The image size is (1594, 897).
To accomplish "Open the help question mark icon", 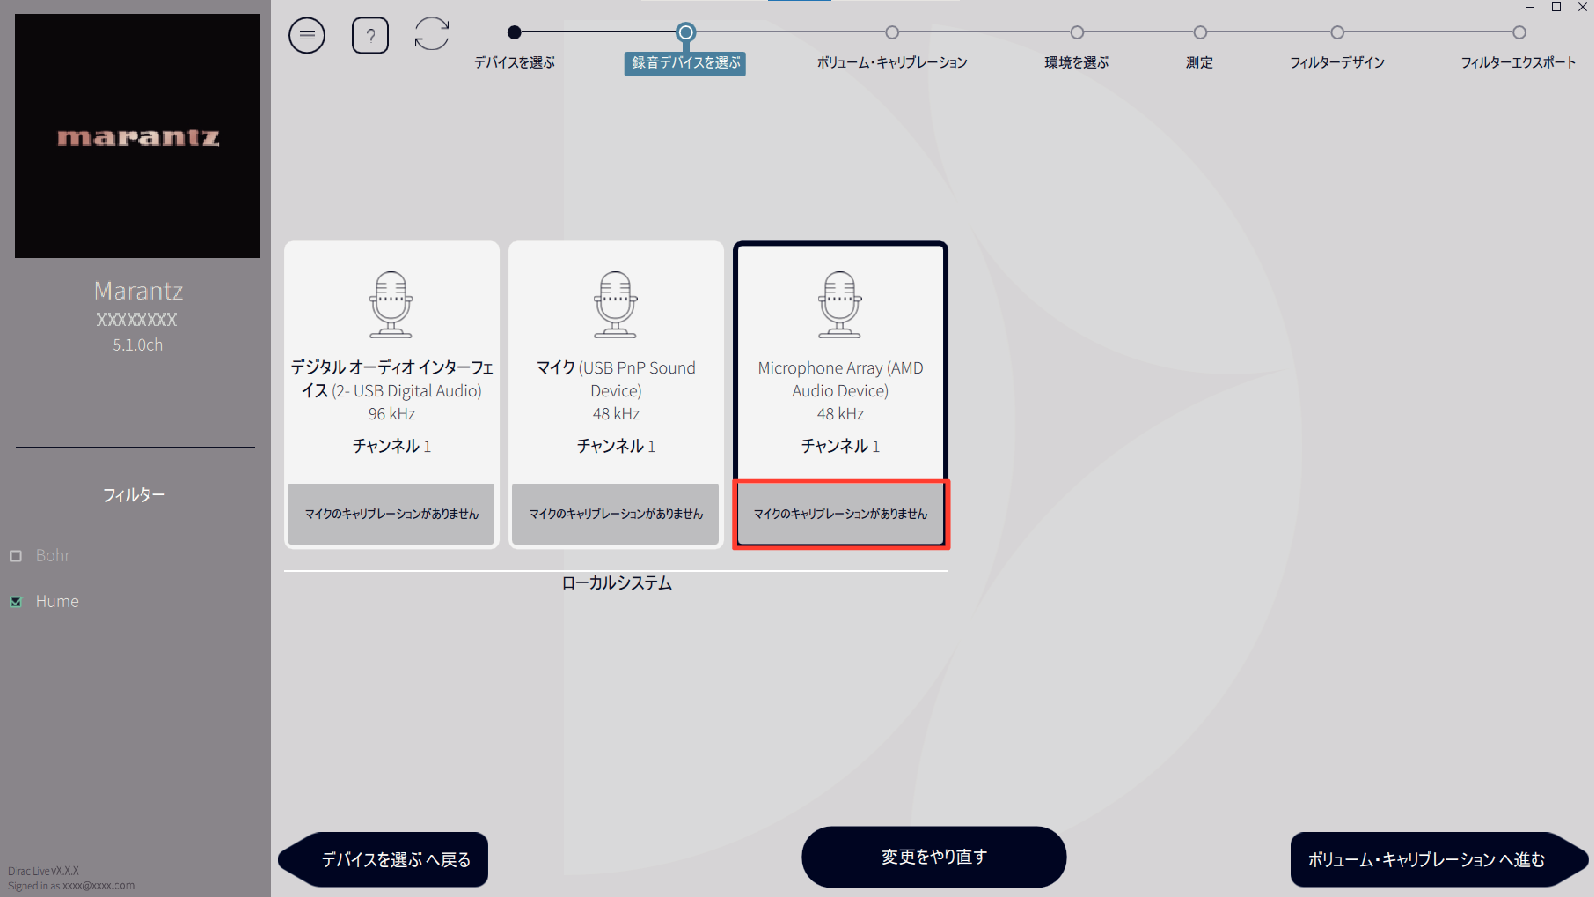I will 370,36.
